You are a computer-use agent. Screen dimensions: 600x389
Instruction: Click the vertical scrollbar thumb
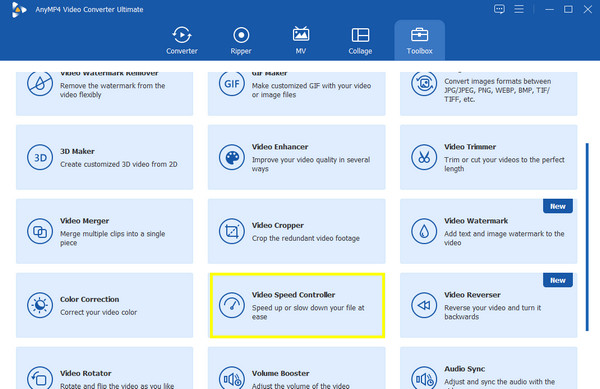point(587,237)
